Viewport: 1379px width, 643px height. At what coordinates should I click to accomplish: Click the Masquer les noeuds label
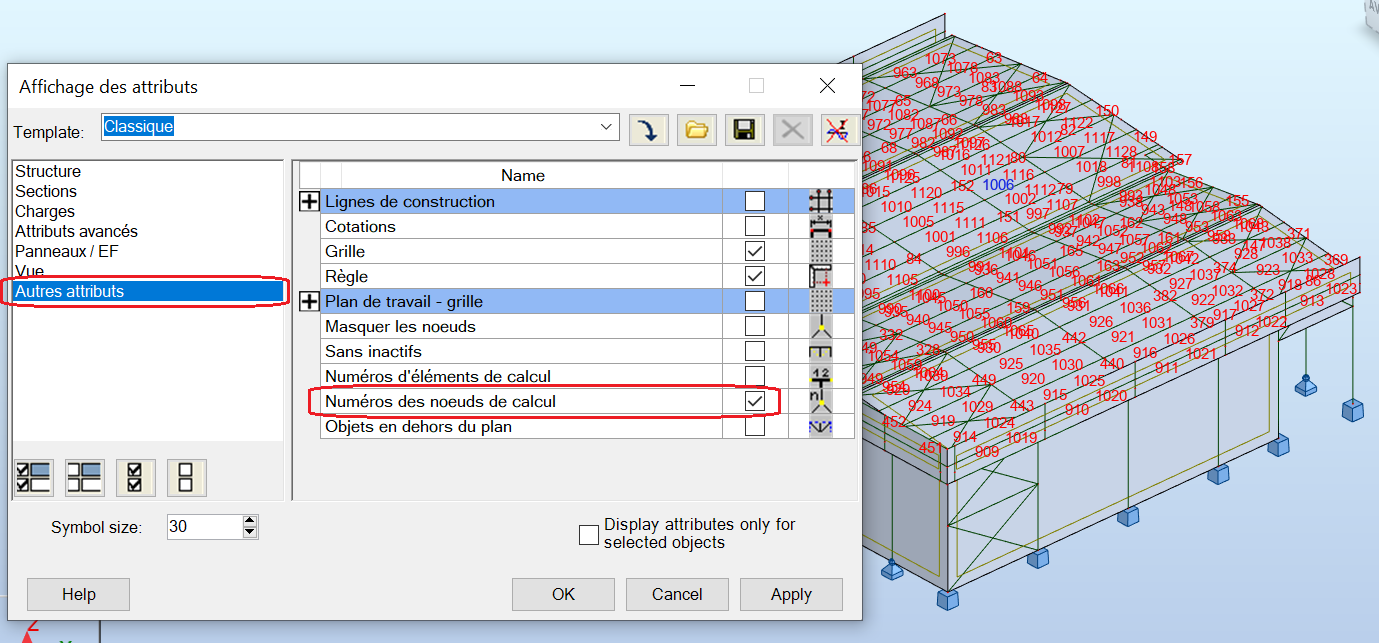click(400, 326)
